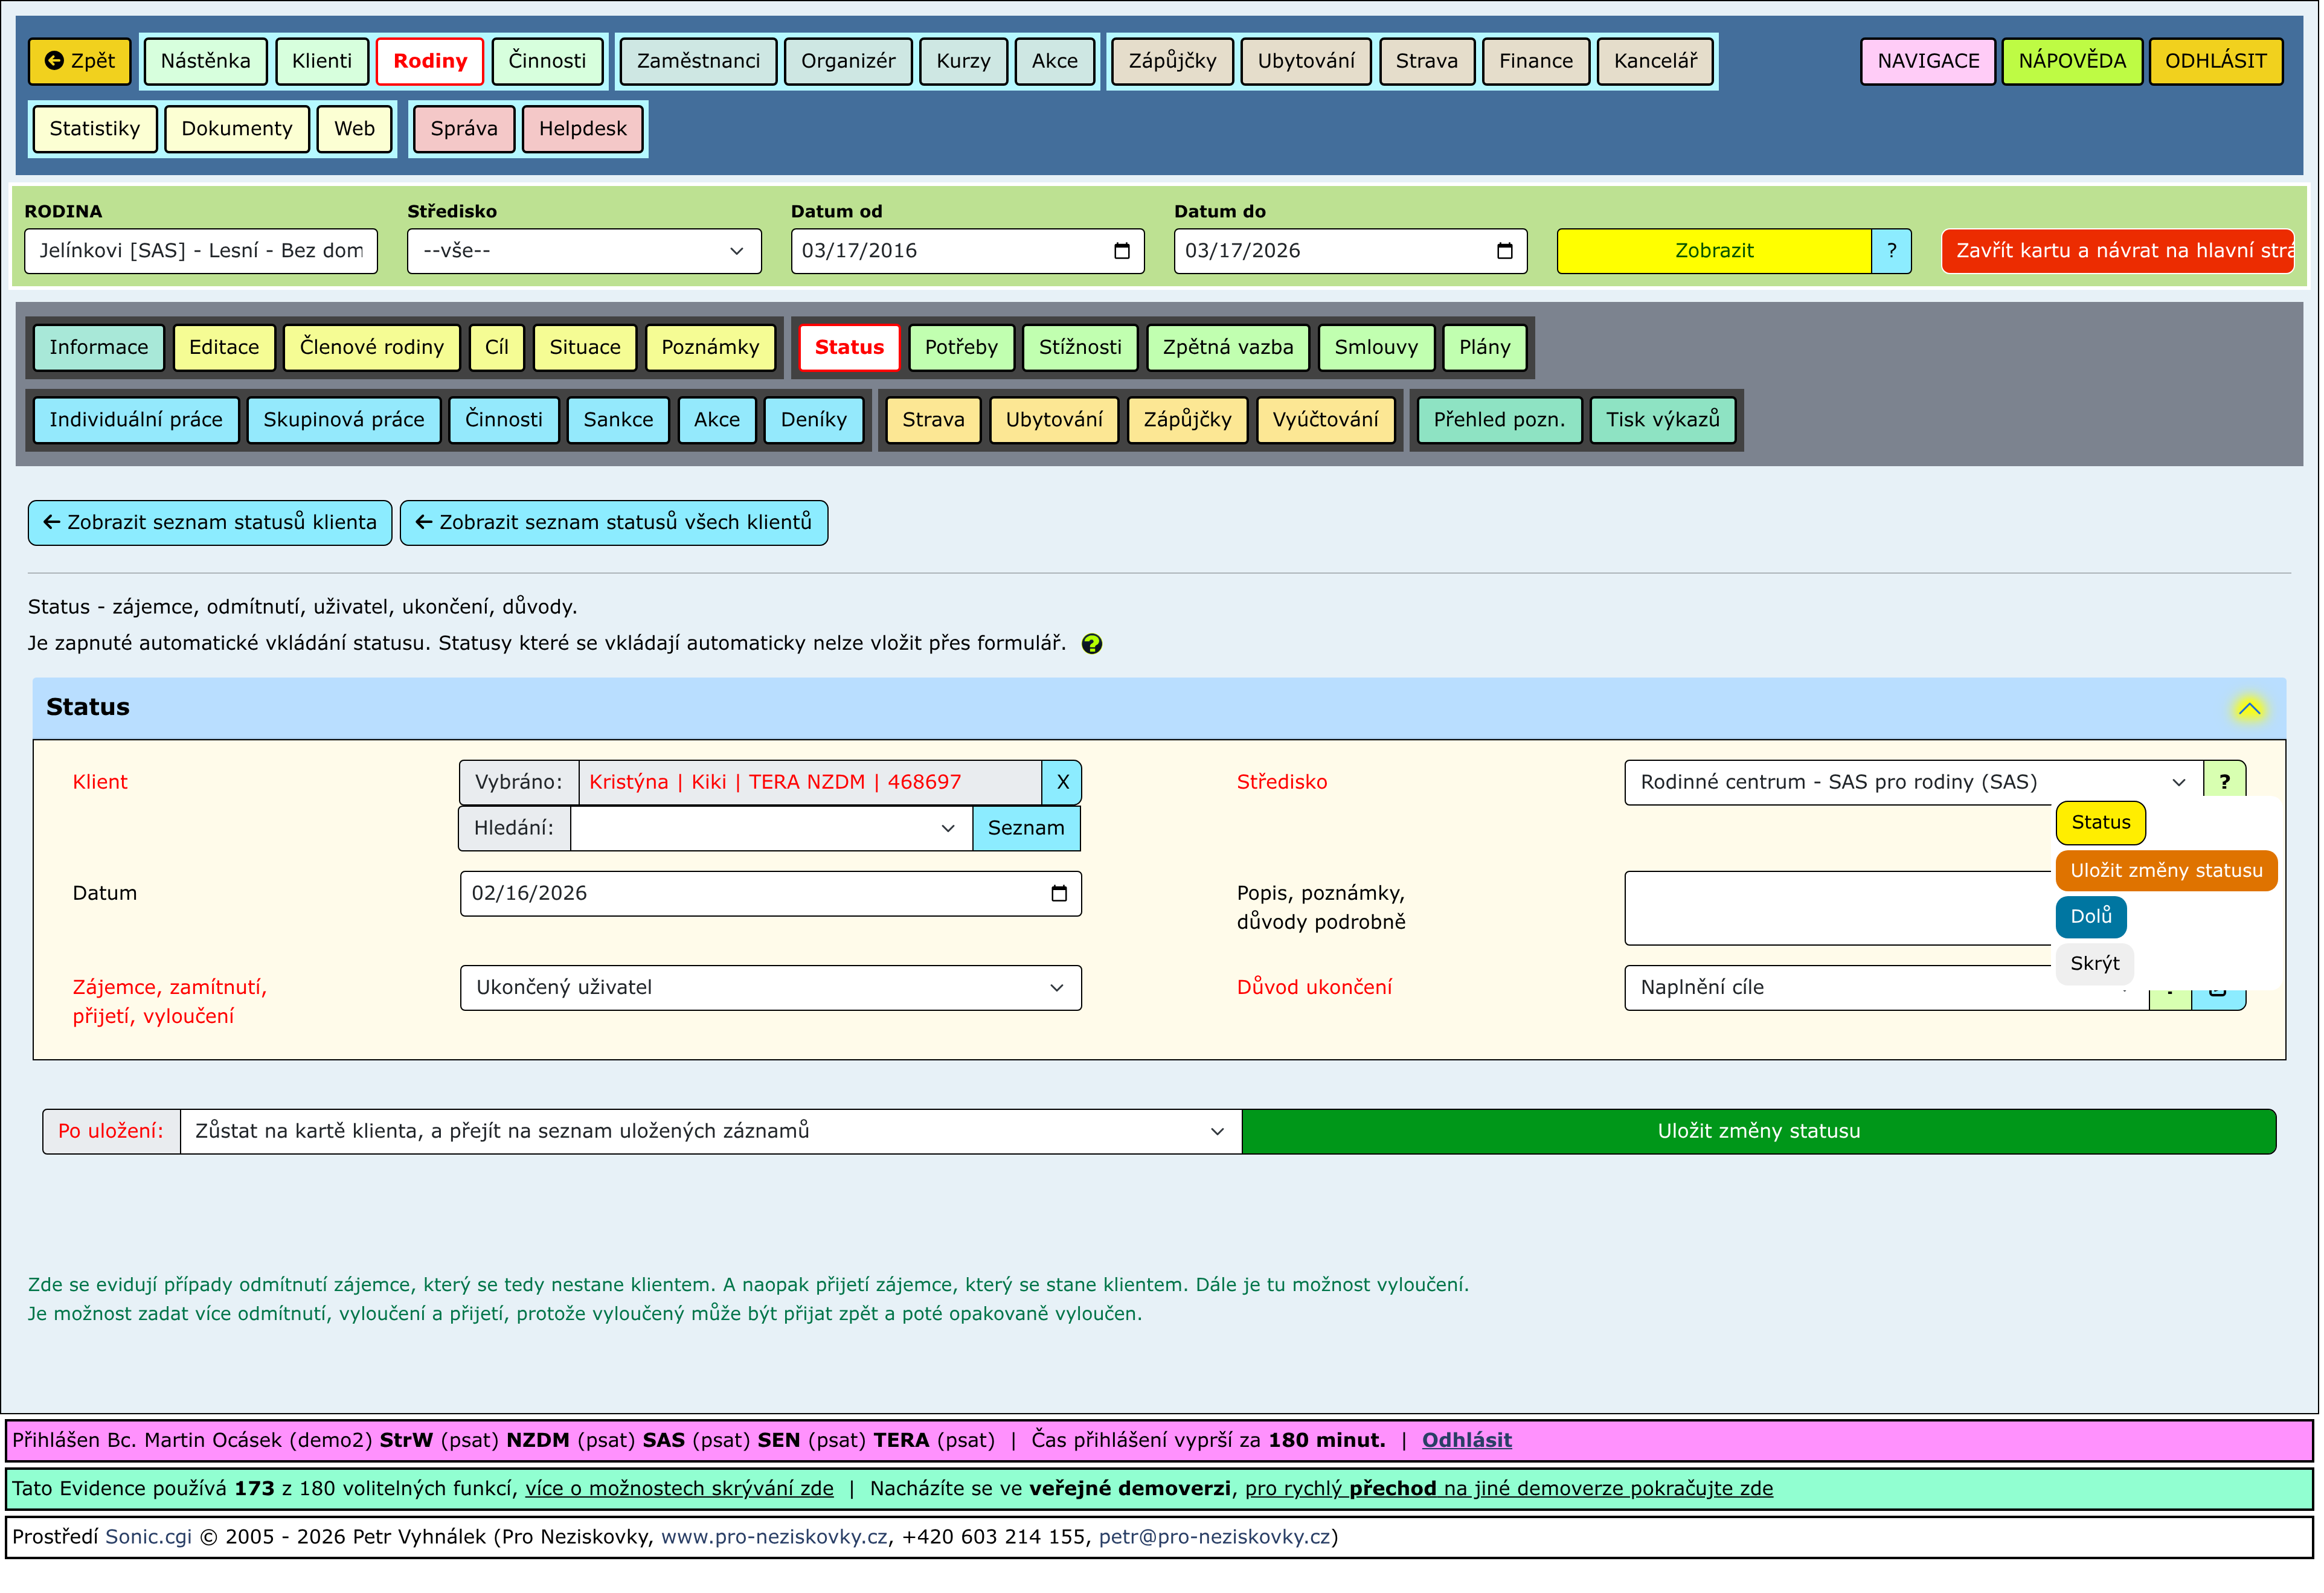
Task: Open calendar picker in Datum od field
Action: pos(1121,251)
